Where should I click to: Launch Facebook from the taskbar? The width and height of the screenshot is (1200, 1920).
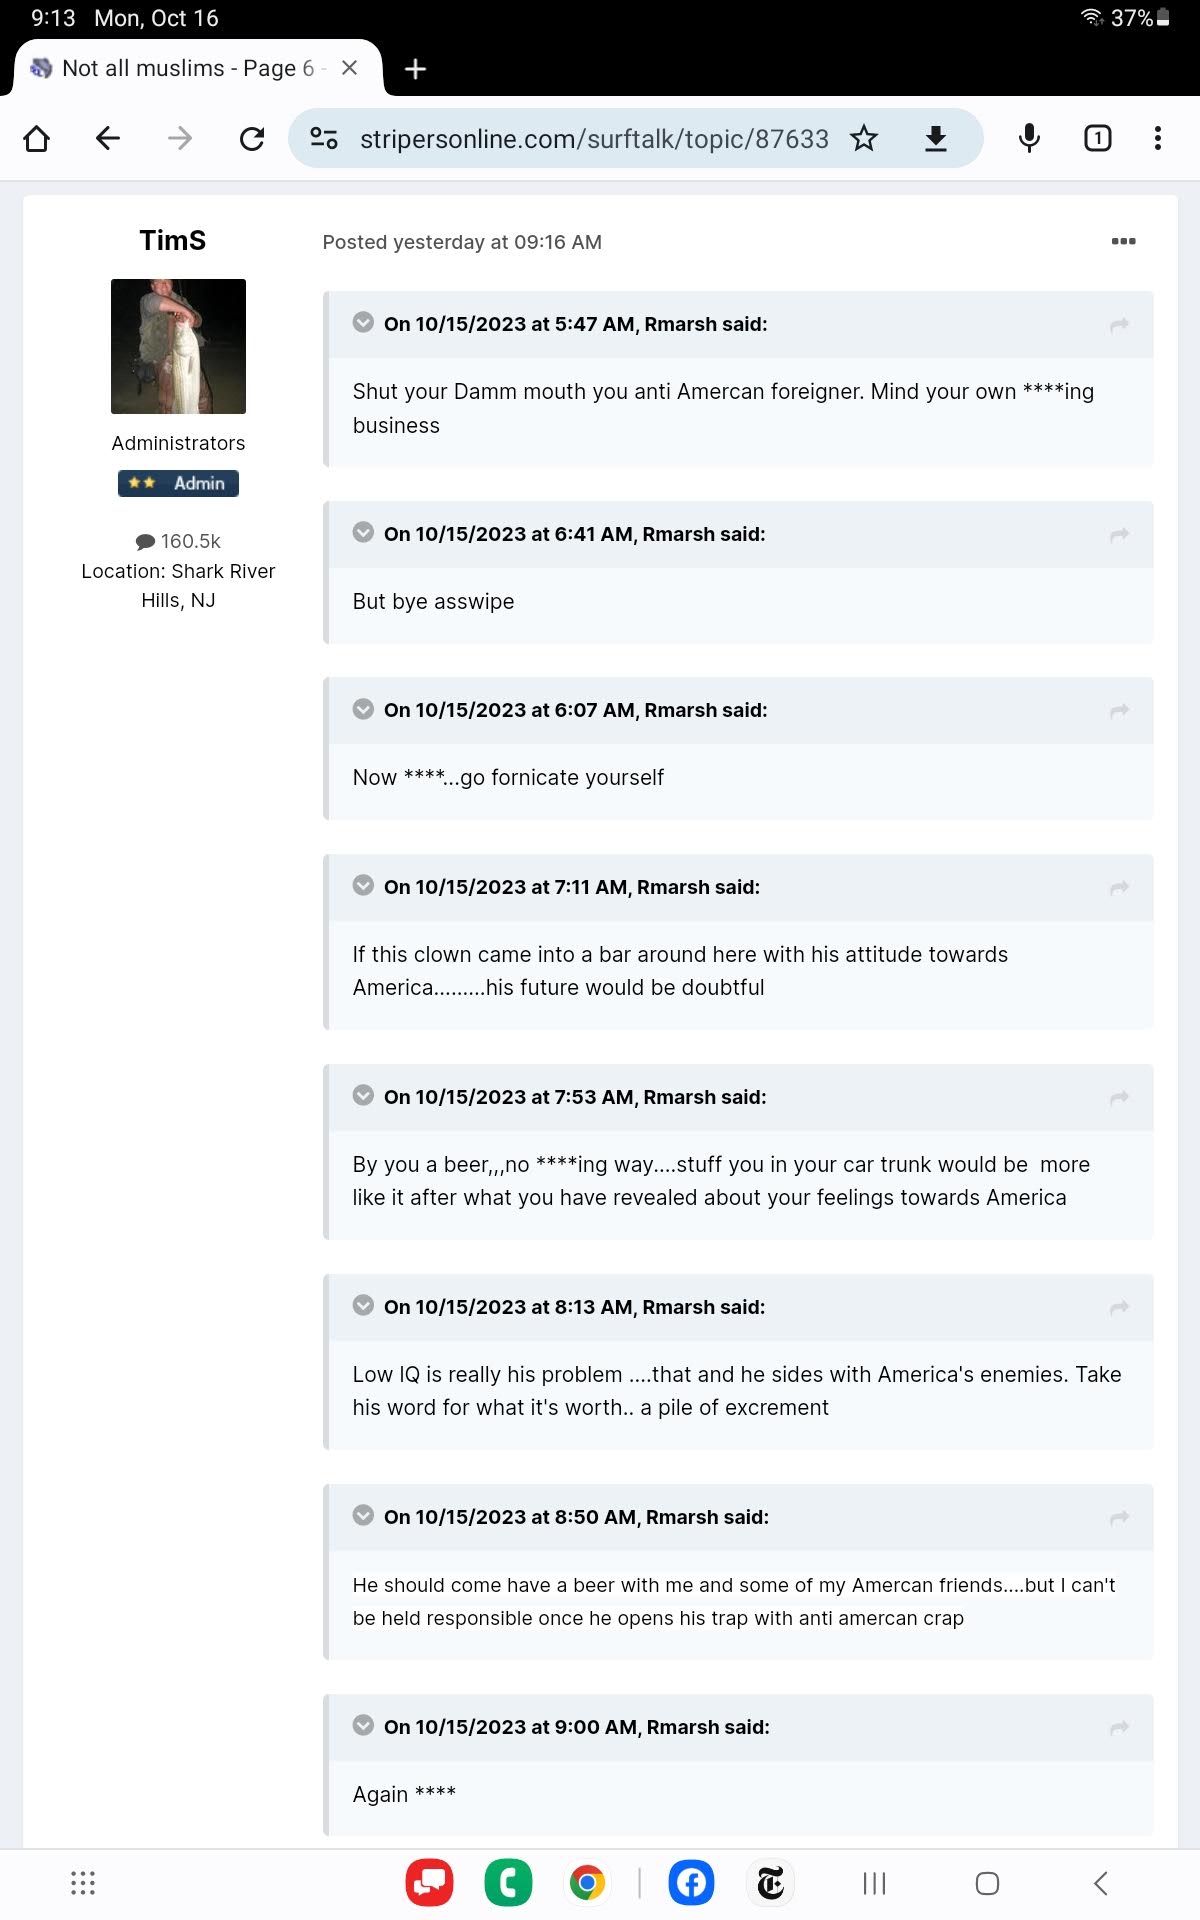tap(690, 1883)
